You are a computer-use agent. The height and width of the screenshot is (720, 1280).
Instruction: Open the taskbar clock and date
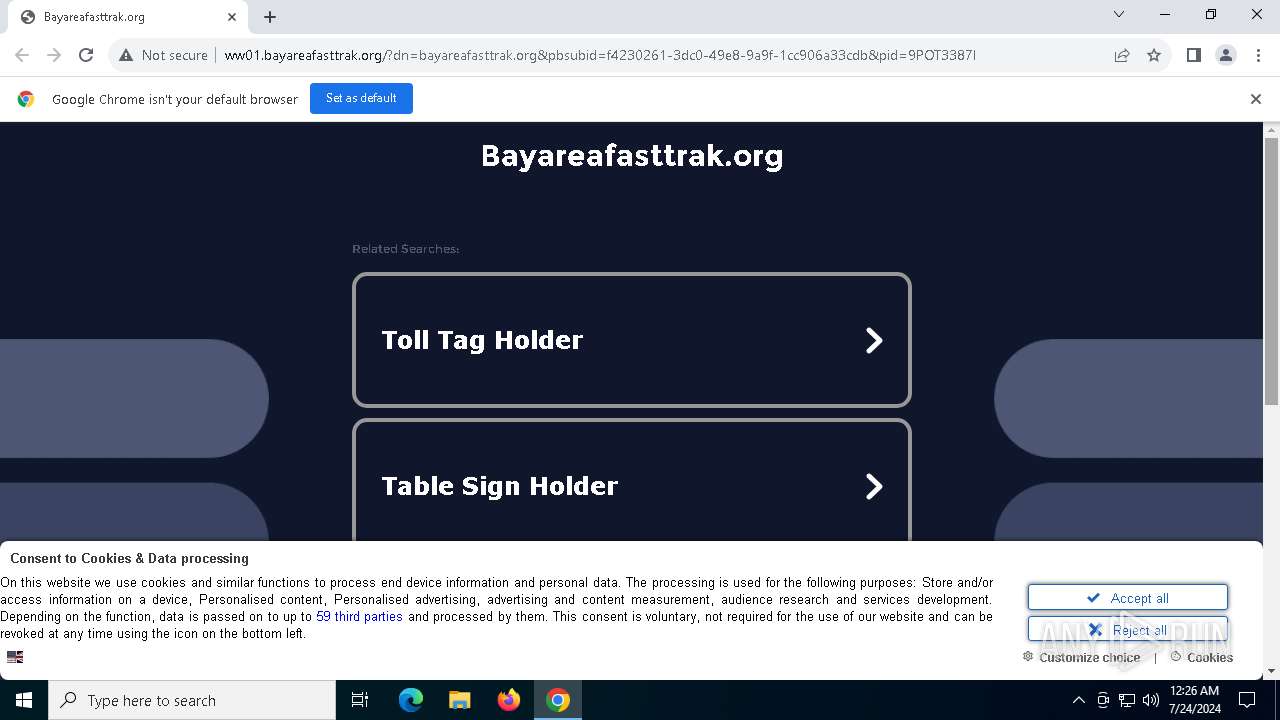pyautogui.click(x=1194, y=700)
